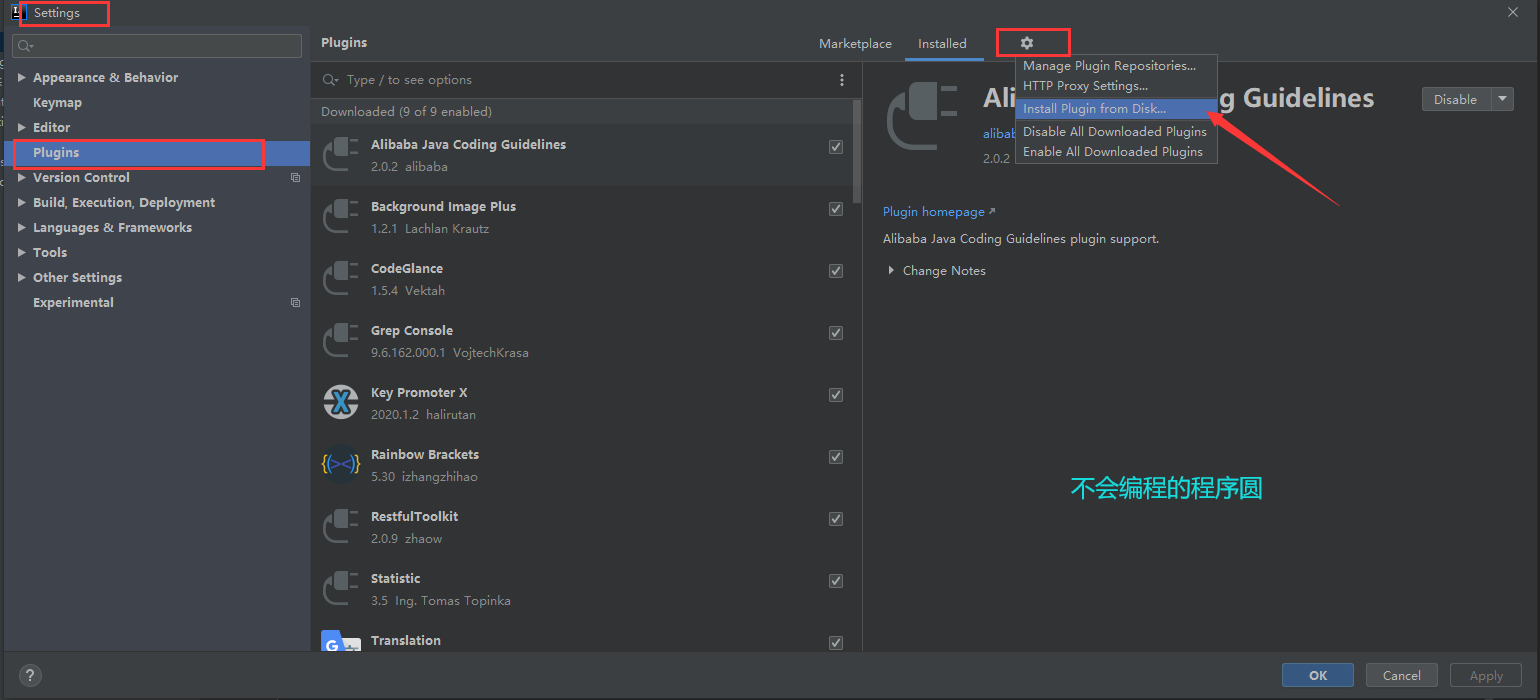Click the Alibaba Java Coding Guidelines plugin icon
This screenshot has width=1540, height=700.
tap(341, 155)
